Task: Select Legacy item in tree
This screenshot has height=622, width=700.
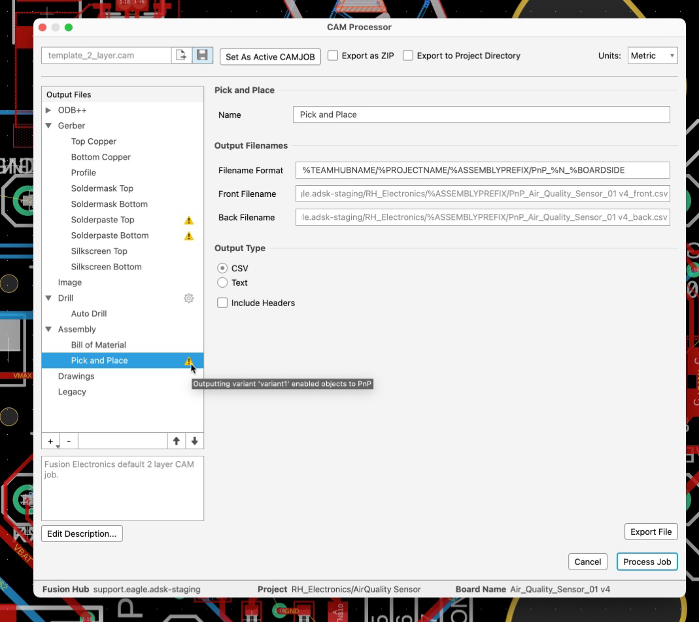Action: pyautogui.click(x=72, y=392)
